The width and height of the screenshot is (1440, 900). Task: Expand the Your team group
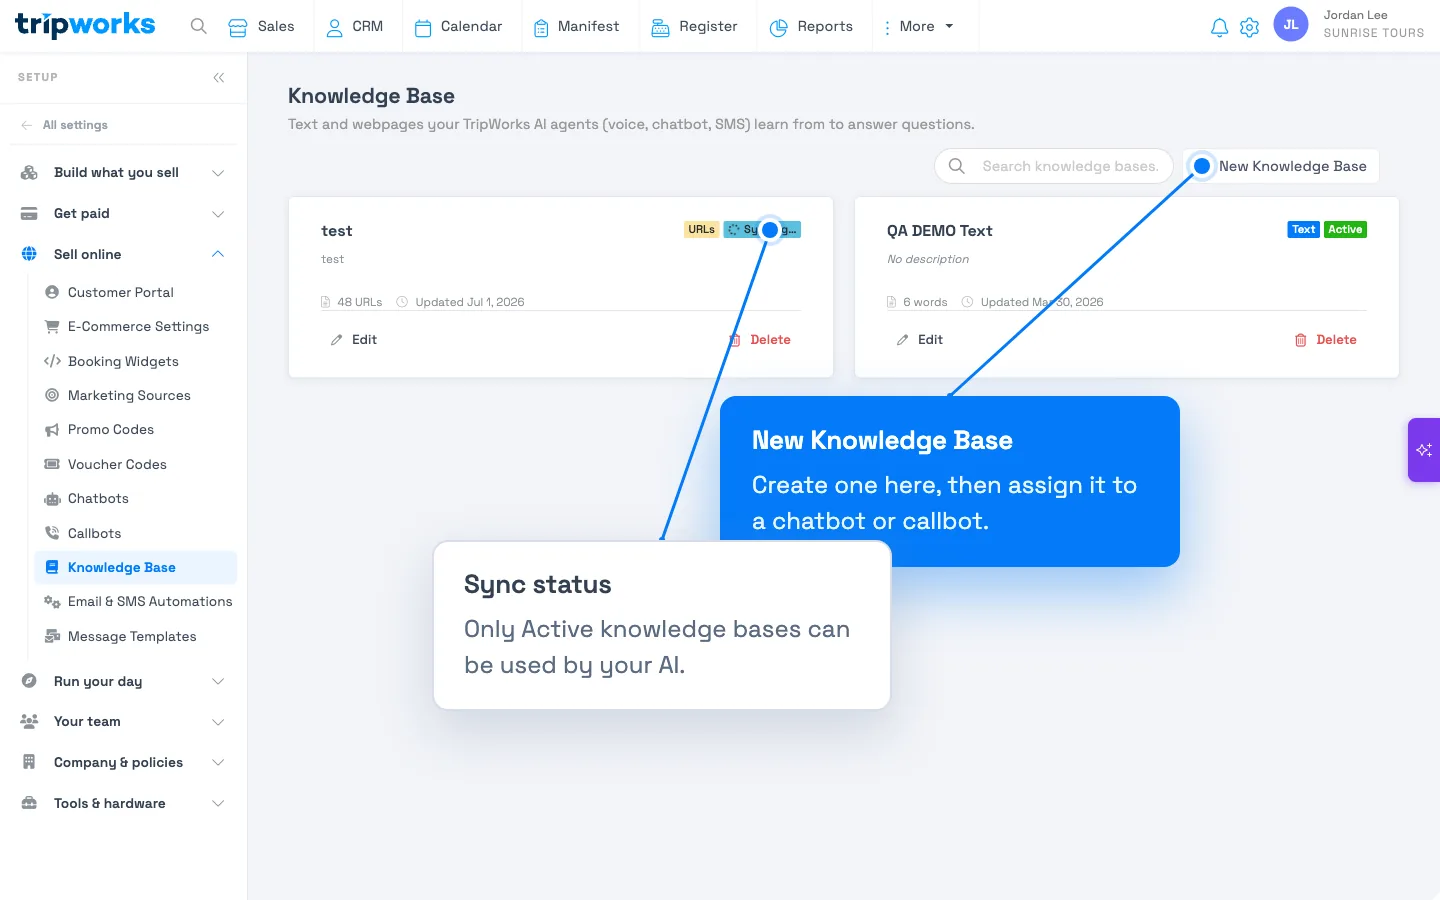[123, 721]
